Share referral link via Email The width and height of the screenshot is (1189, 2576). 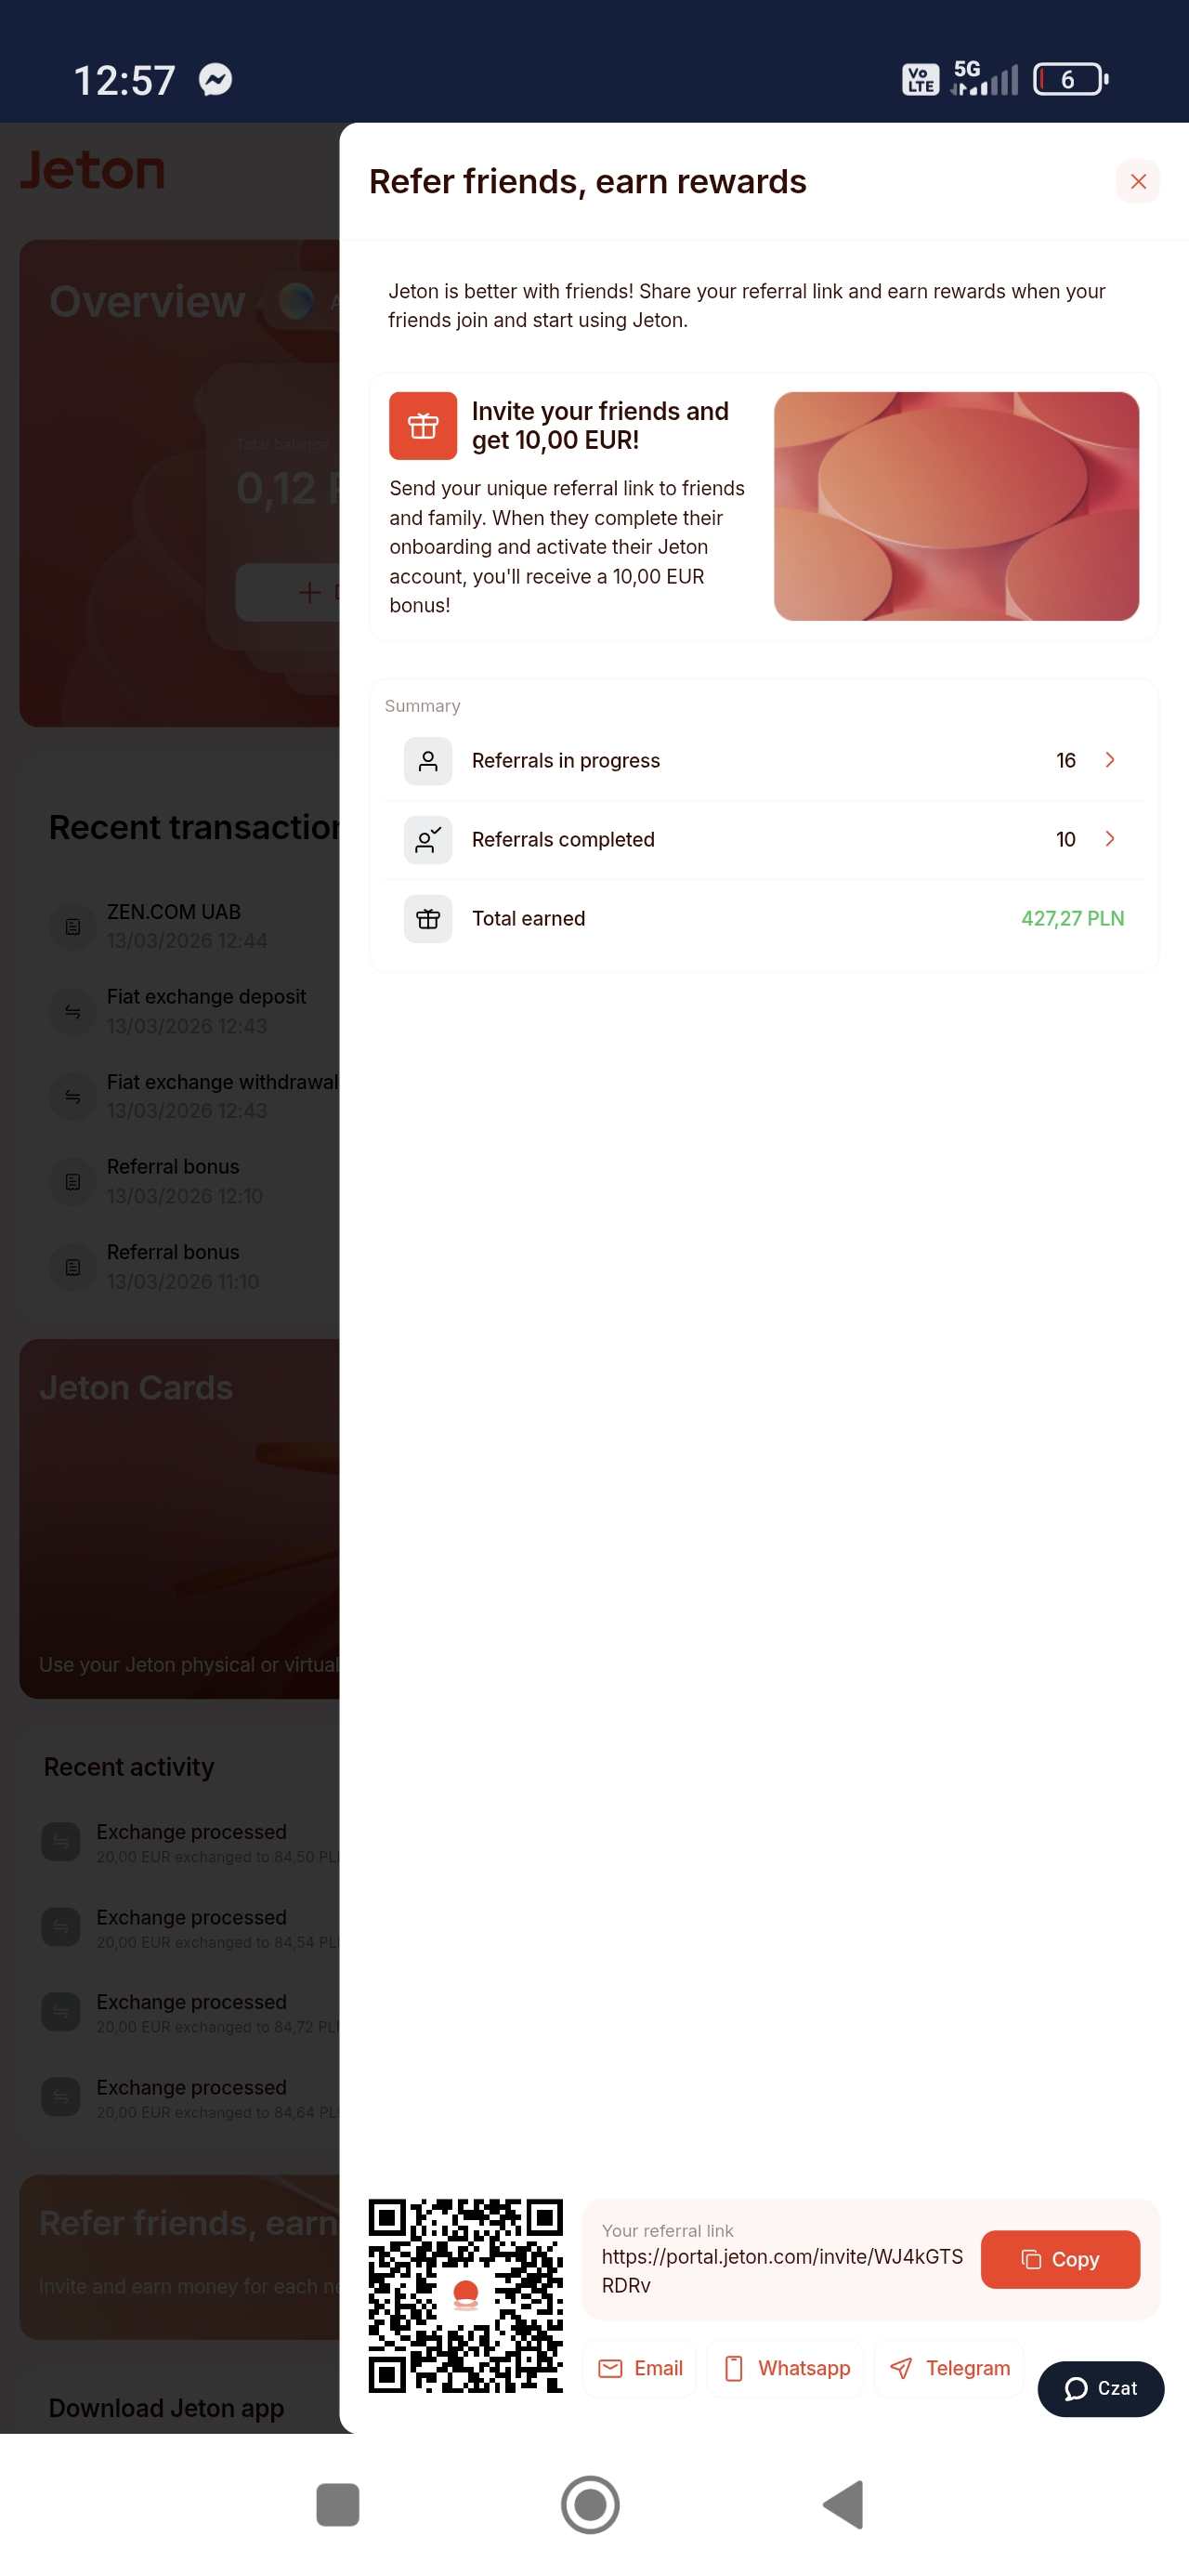pos(640,2368)
